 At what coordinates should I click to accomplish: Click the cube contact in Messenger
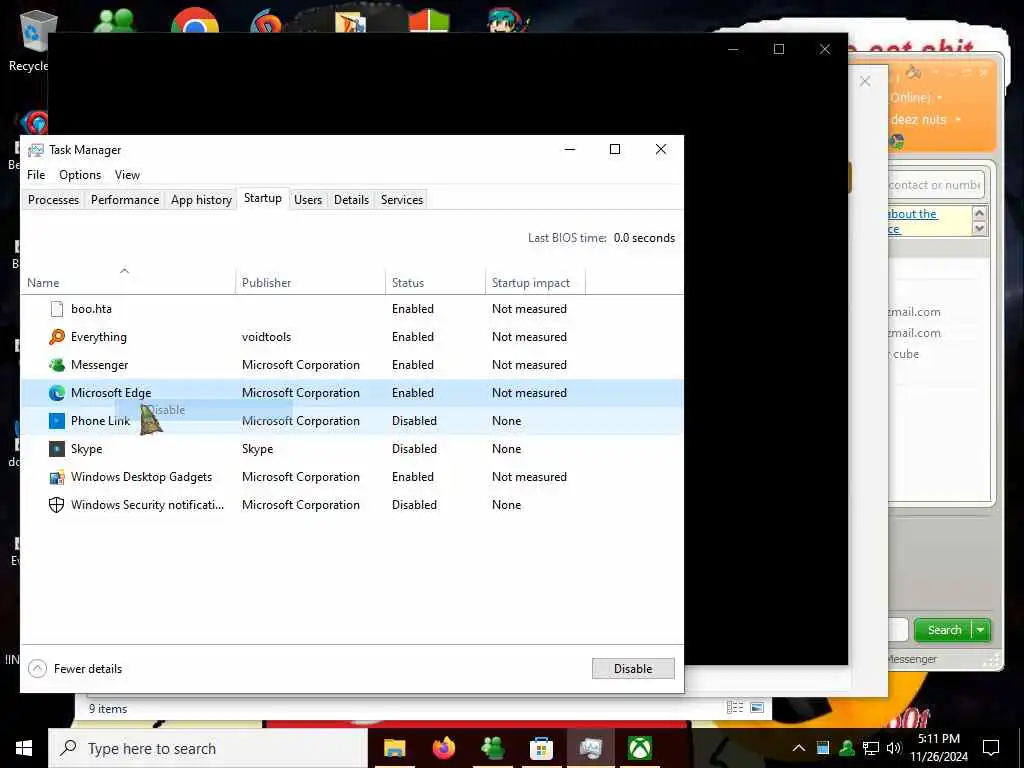pyautogui.click(x=906, y=354)
